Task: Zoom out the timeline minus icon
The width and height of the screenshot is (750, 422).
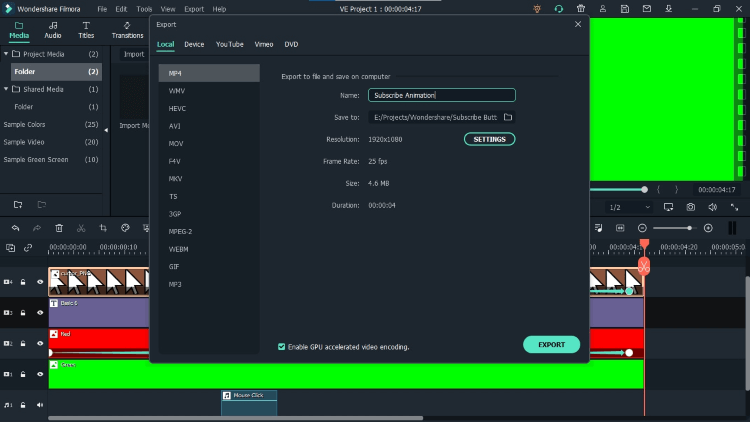Action: pyautogui.click(x=642, y=228)
